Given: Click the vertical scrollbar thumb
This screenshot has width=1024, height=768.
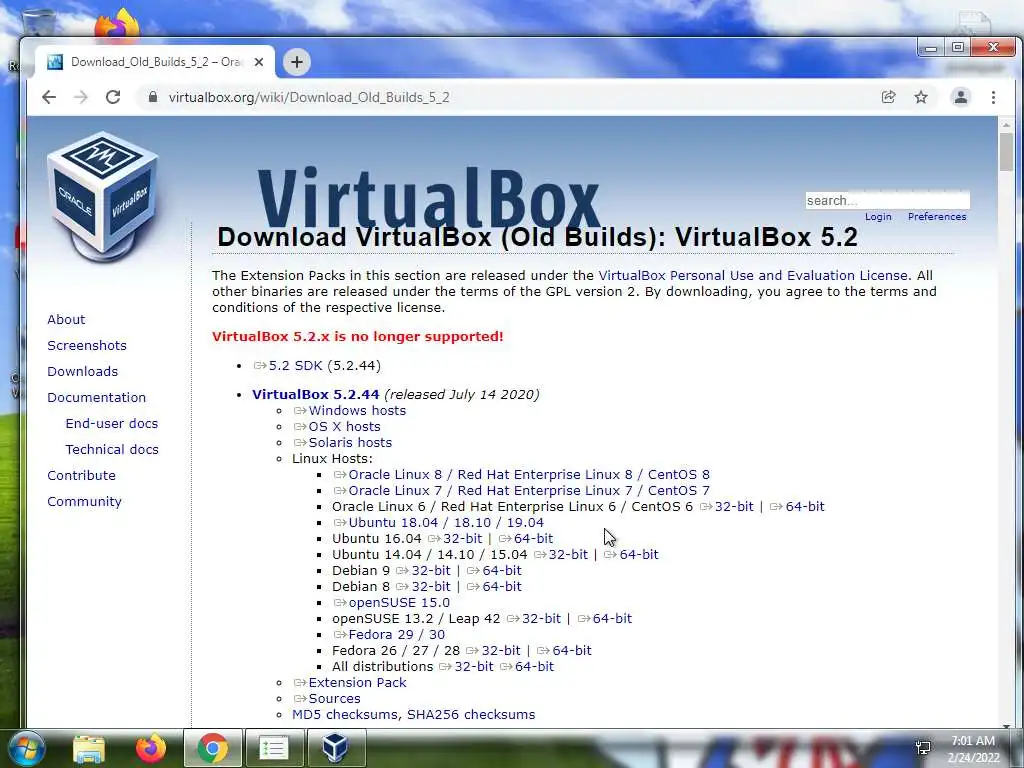Looking at the screenshot, I should pos(1006,153).
